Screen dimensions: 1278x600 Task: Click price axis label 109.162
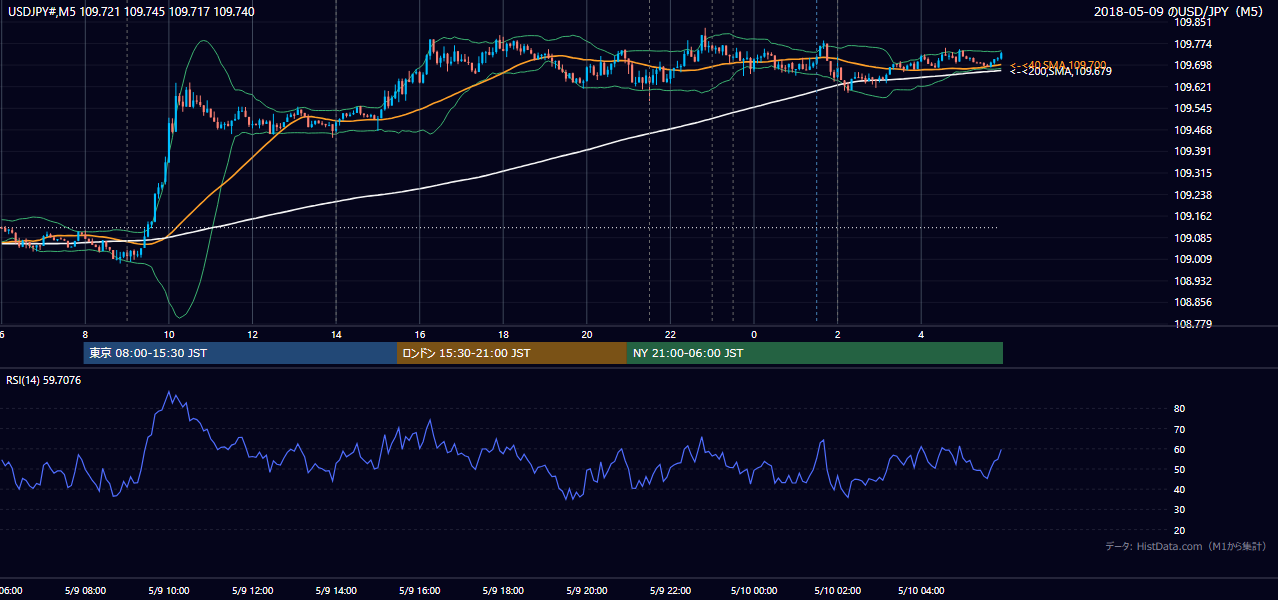[x=1193, y=216]
